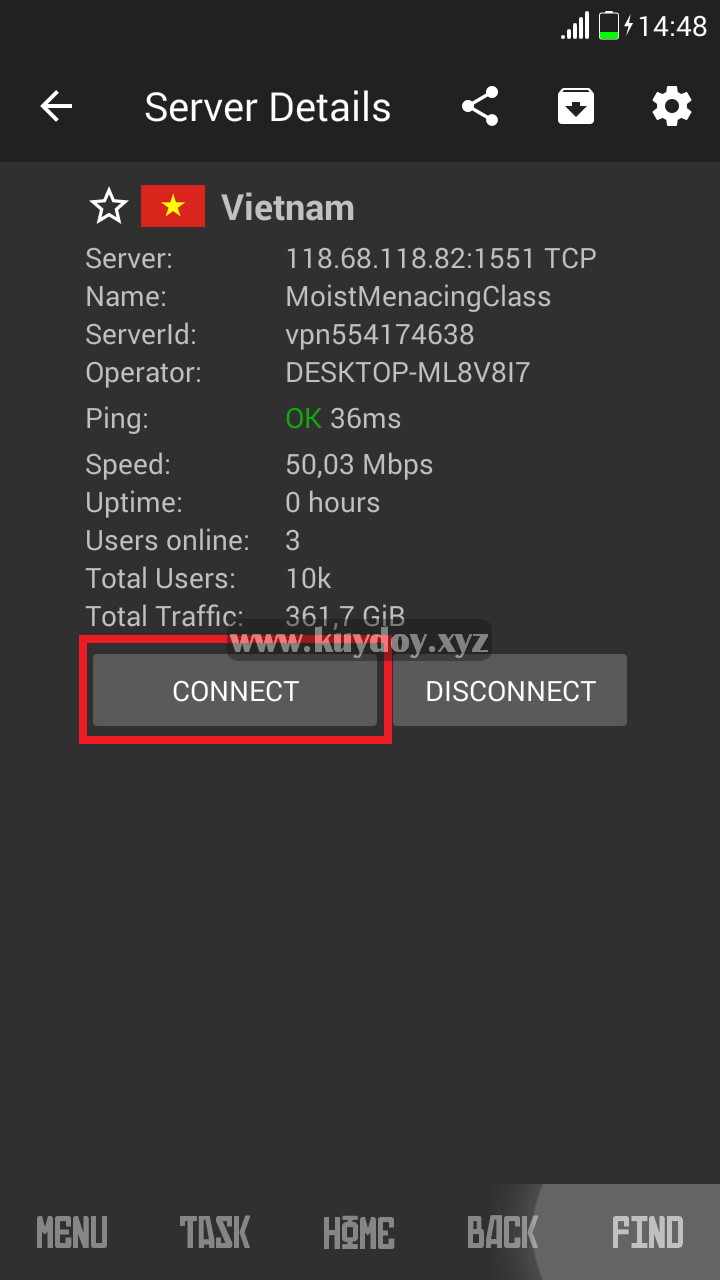Screen dimensions: 720x1280
Task: Tap the Server Details title
Action: 267,107
